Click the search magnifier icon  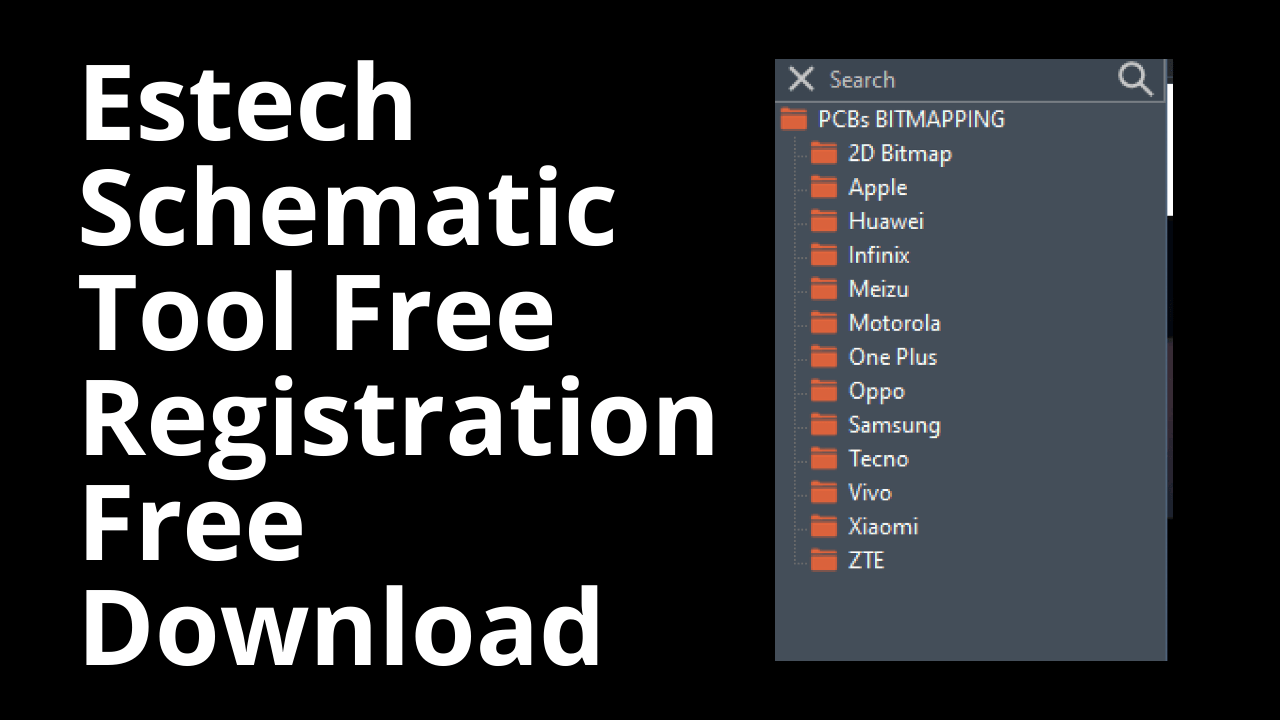coord(1135,79)
